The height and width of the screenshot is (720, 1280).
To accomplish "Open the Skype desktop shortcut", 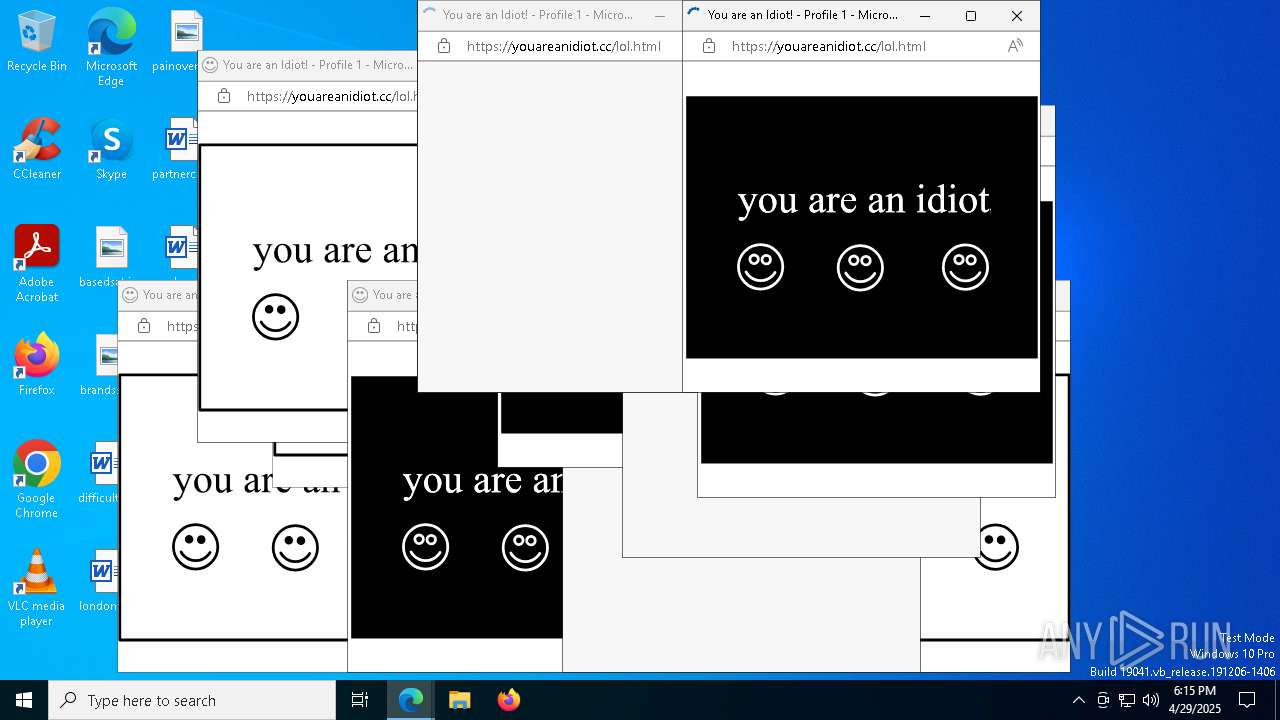I will pos(111,149).
